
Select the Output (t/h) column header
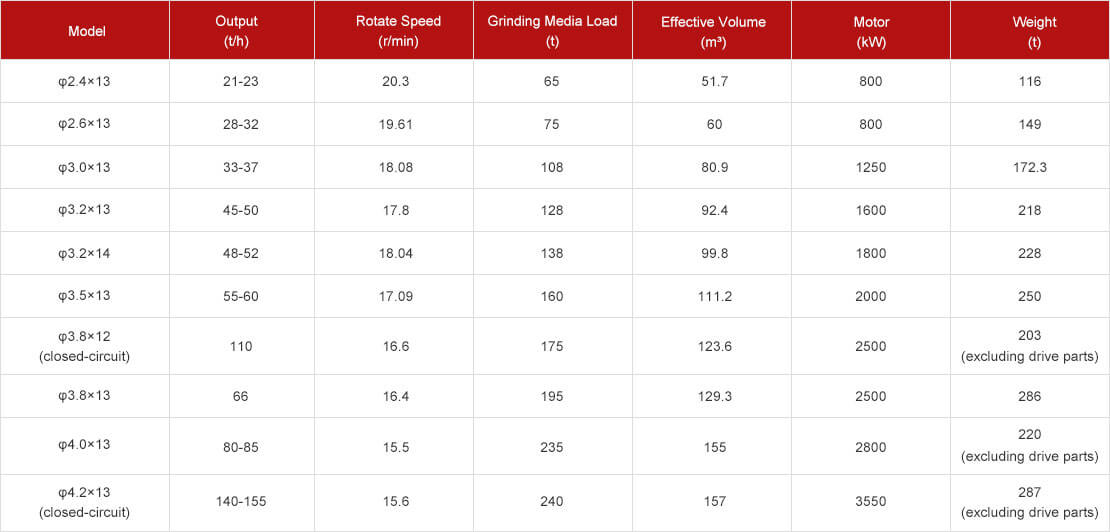pos(240,31)
